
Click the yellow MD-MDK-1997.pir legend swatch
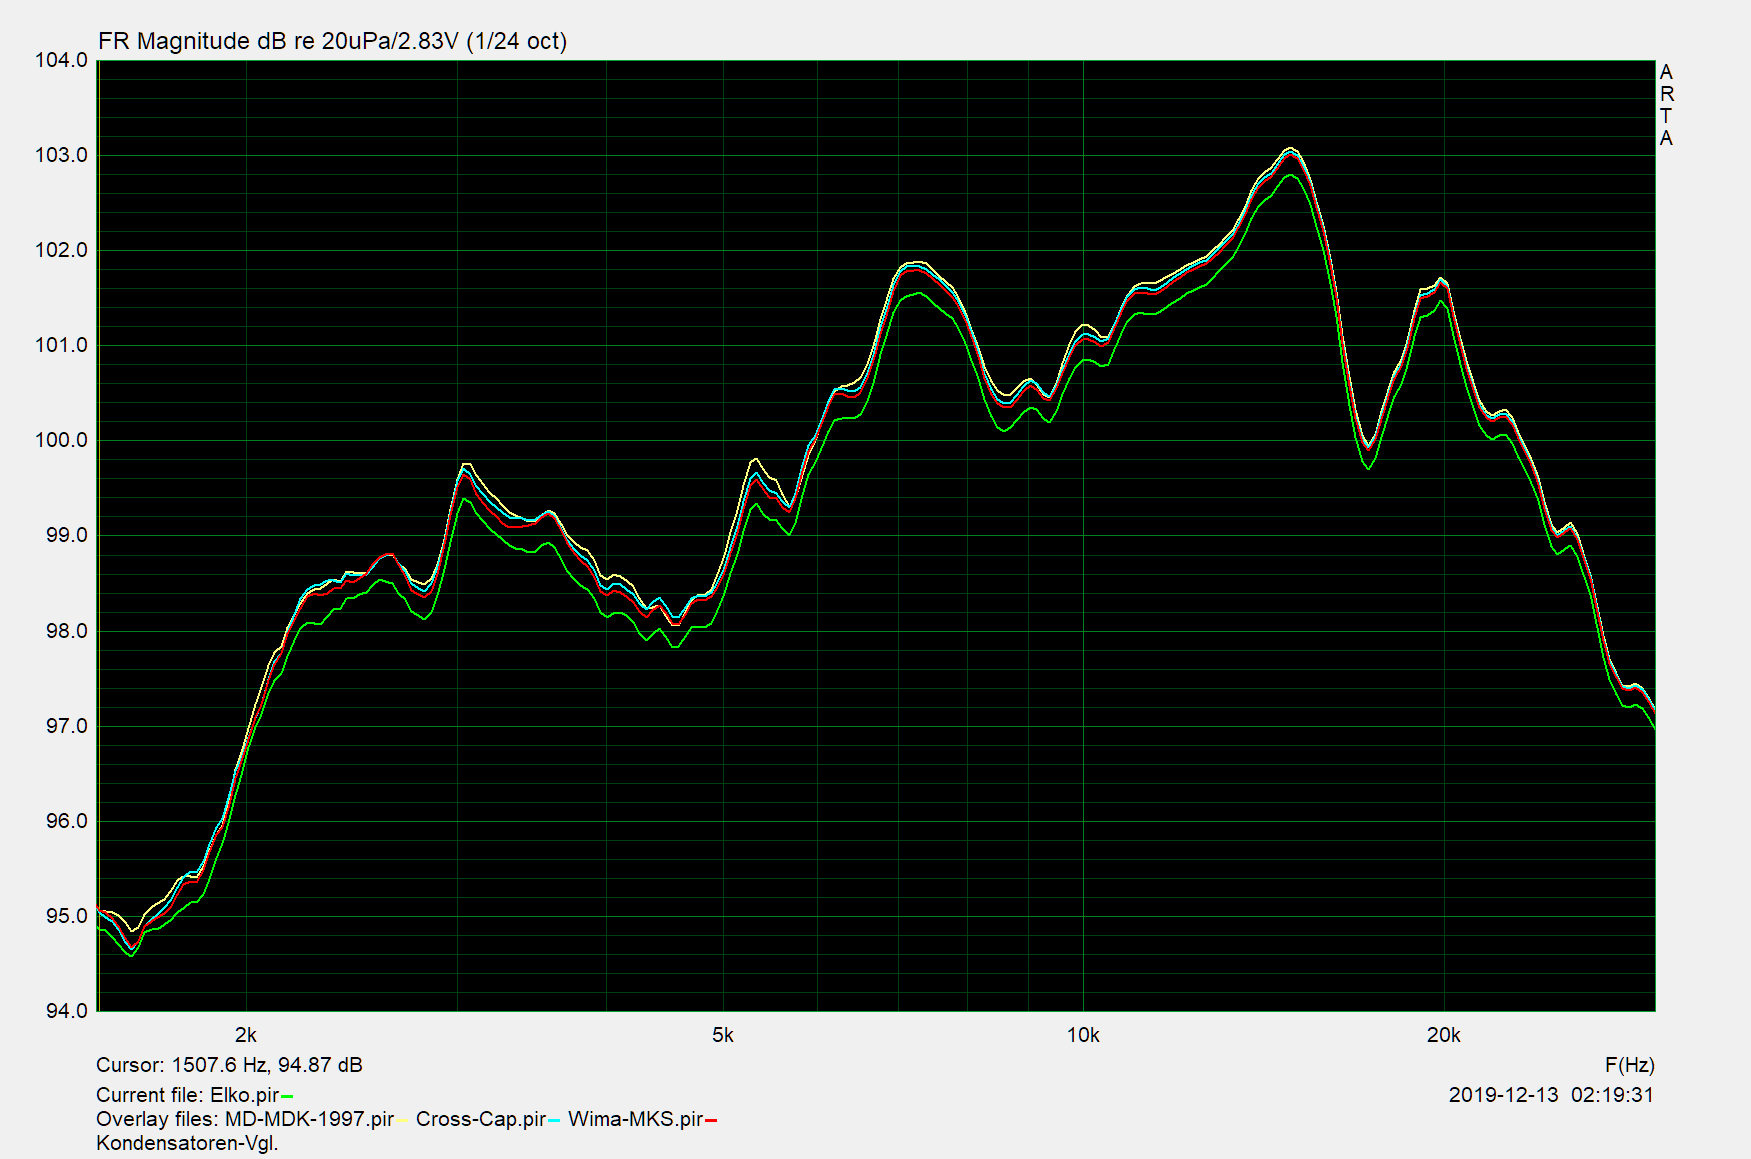pos(401,1121)
